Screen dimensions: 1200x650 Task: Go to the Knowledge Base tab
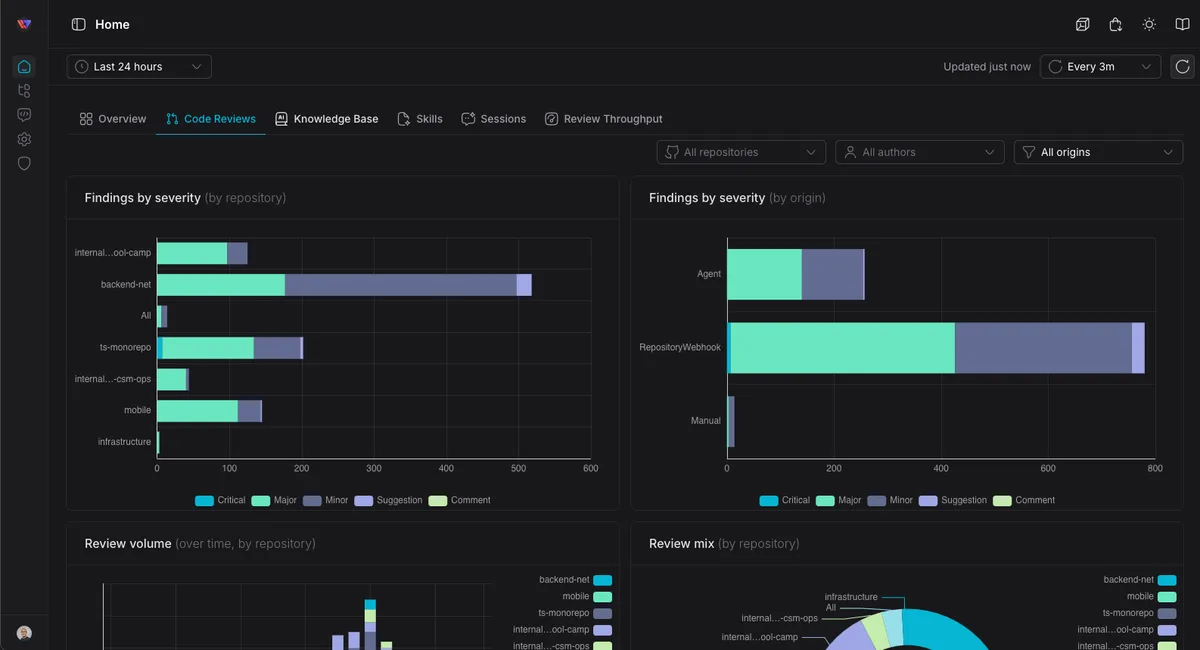tap(326, 119)
